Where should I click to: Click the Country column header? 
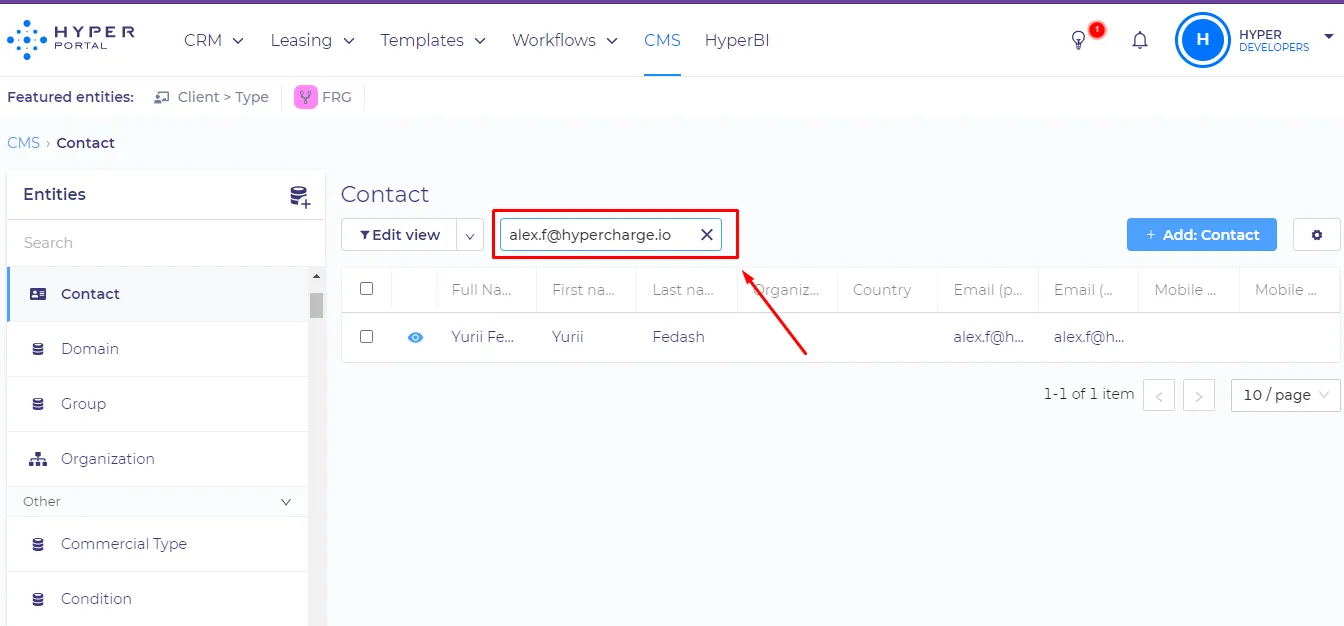pos(882,290)
